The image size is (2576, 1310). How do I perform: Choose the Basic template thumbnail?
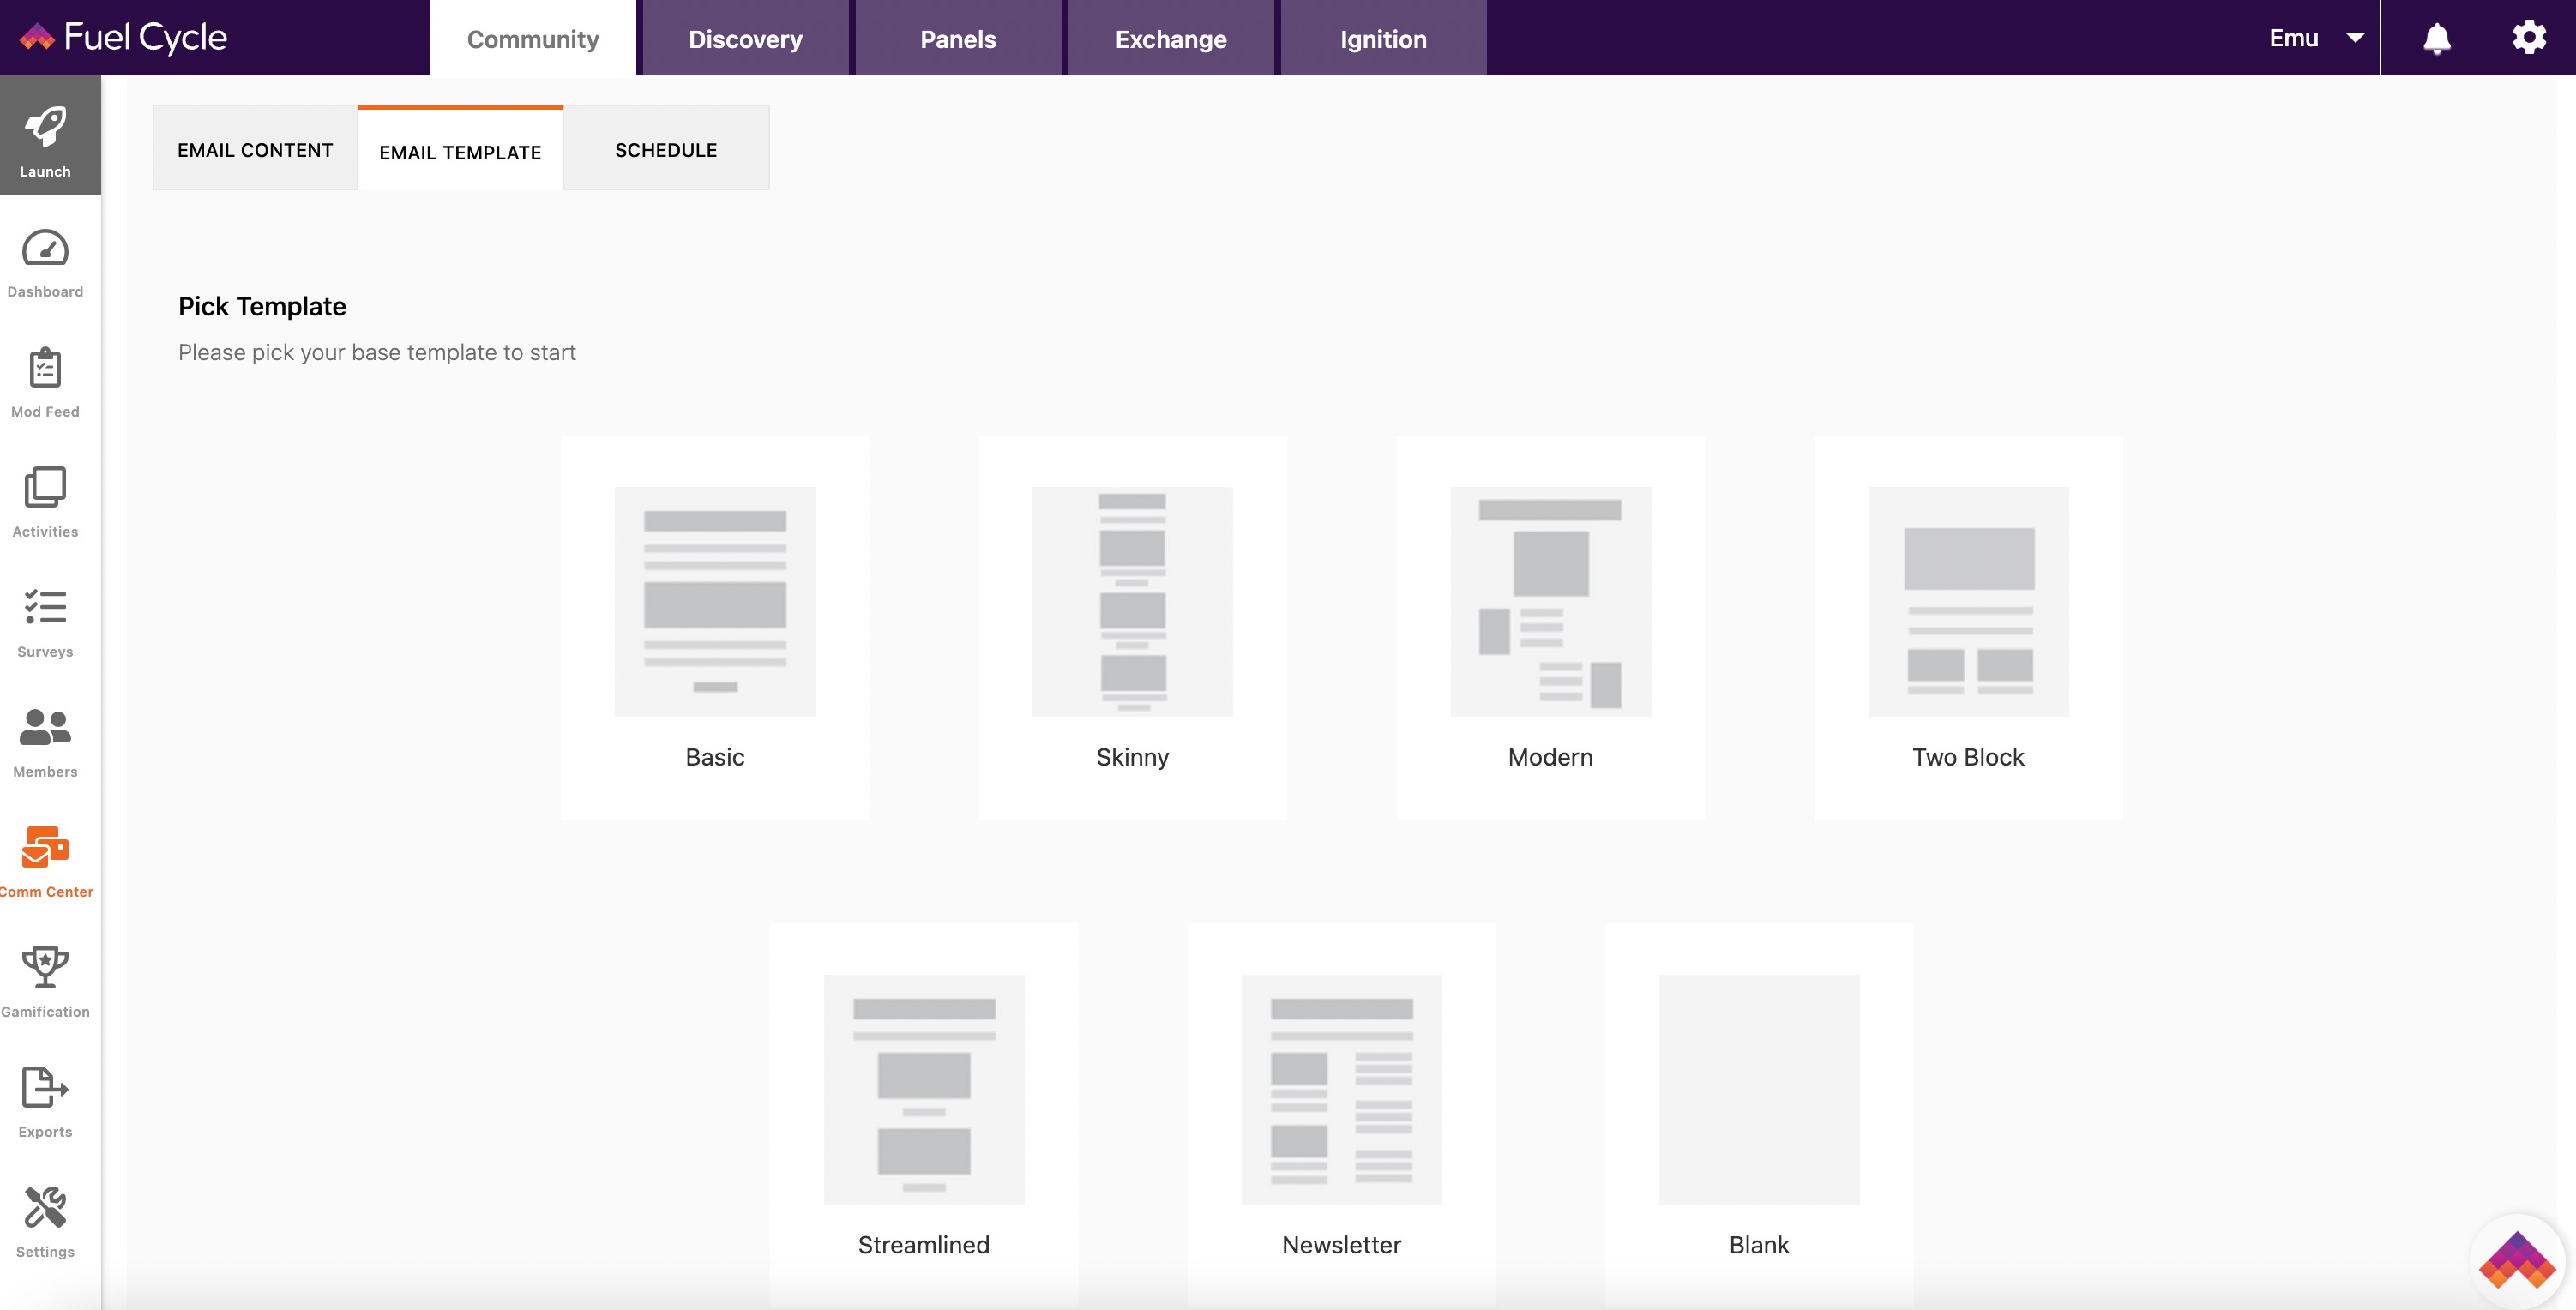point(715,601)
